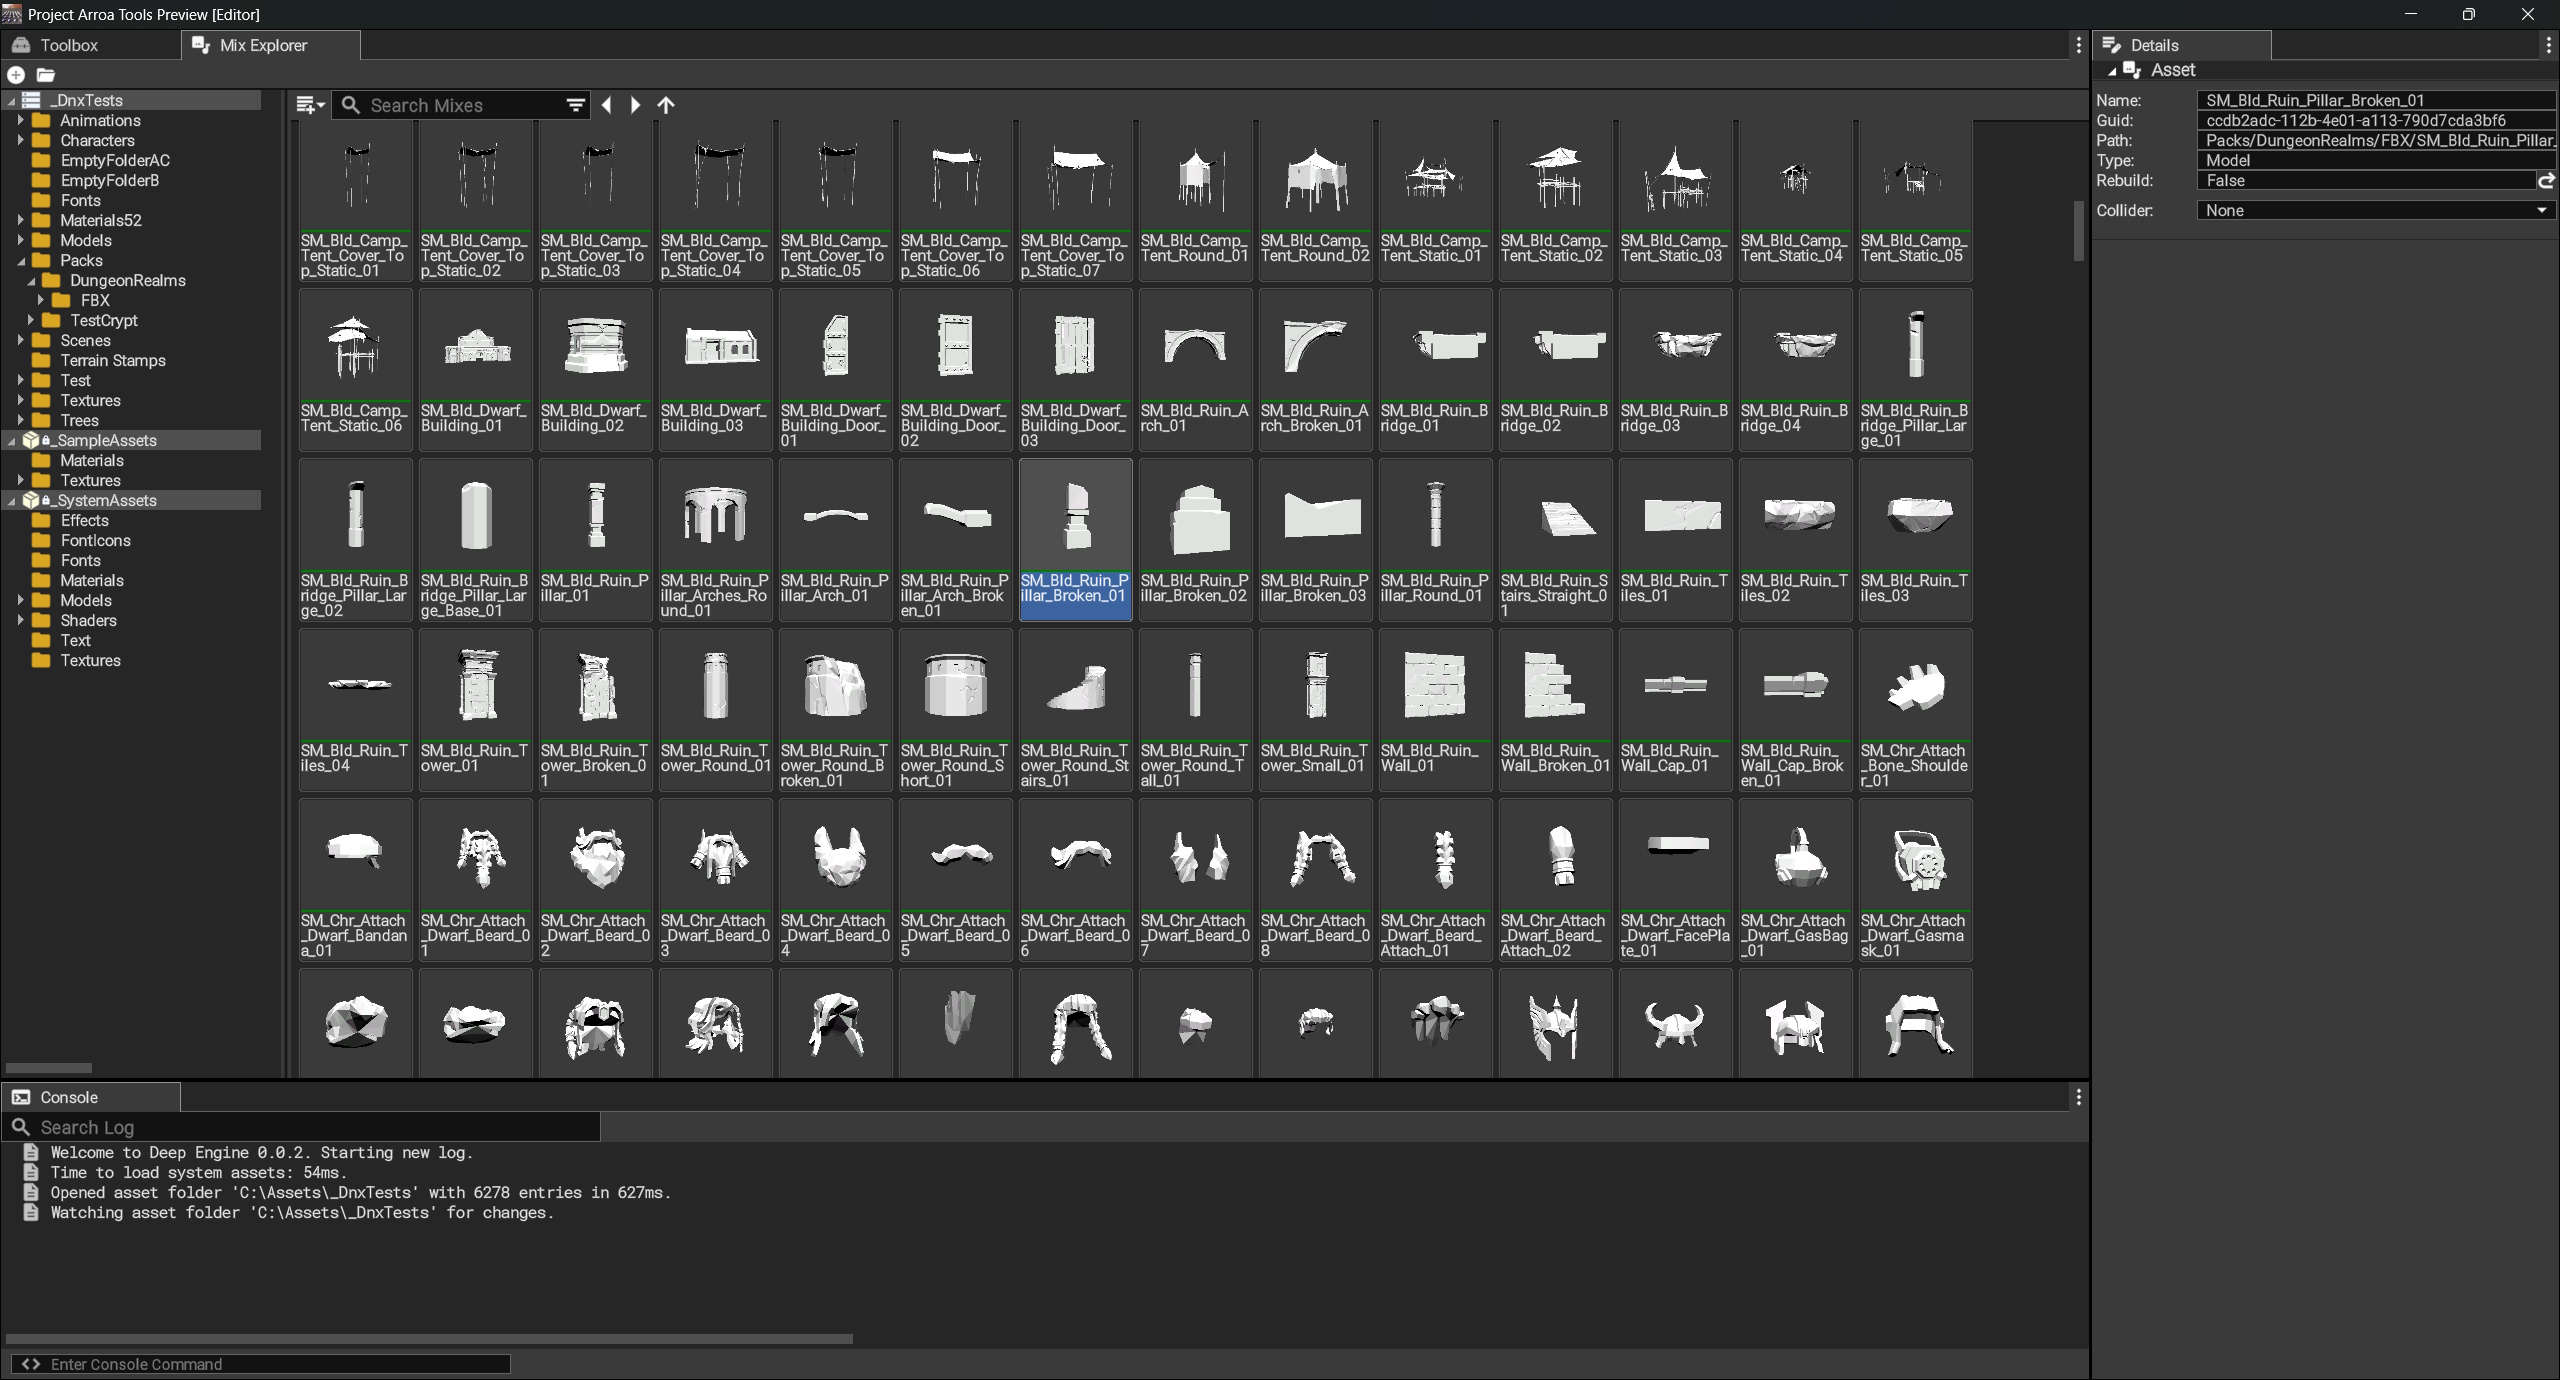Screen dimensions: 2560x1380
Task: Open Mix Explorer panel options menu
Action: point(2078,45)
